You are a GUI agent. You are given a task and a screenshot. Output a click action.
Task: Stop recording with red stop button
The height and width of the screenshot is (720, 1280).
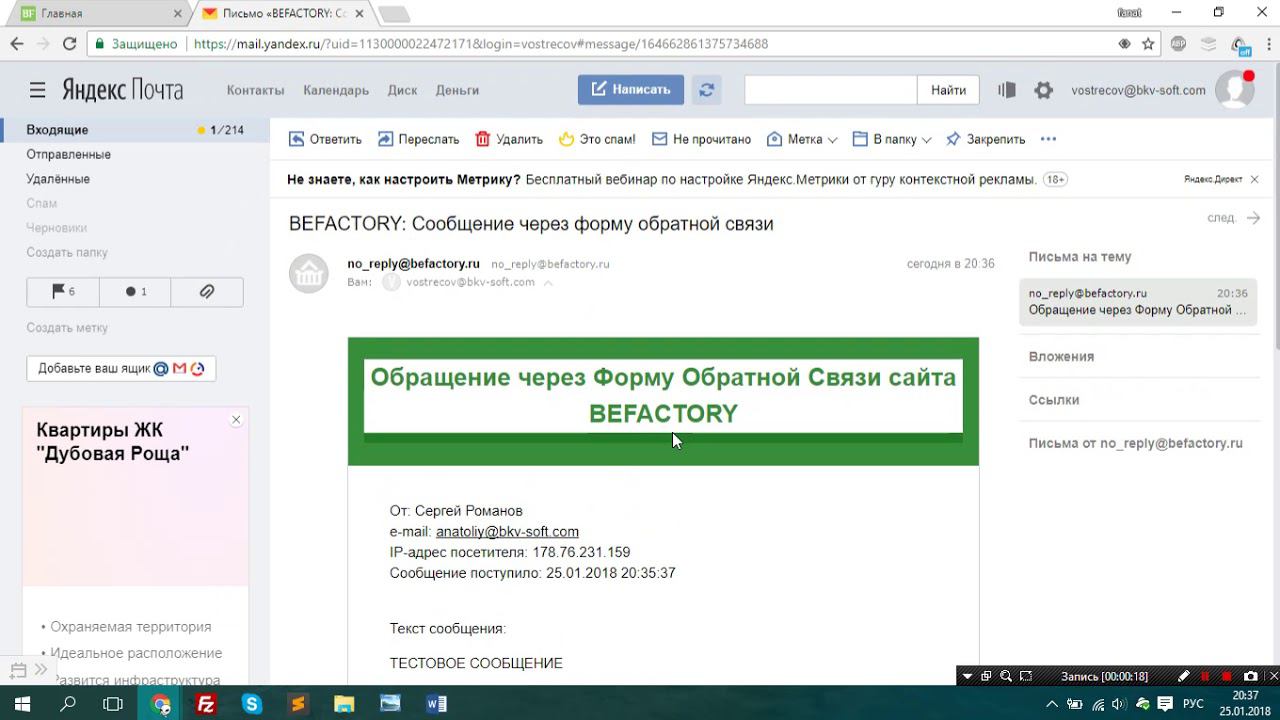(x=1227, y=676)
